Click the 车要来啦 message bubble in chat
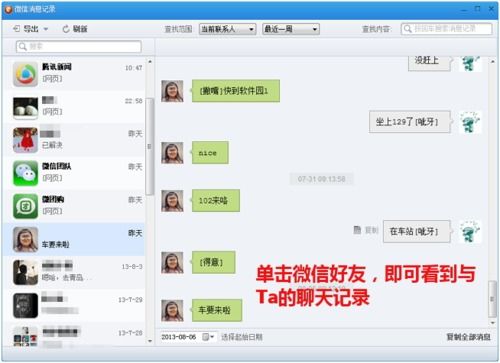 217,310
